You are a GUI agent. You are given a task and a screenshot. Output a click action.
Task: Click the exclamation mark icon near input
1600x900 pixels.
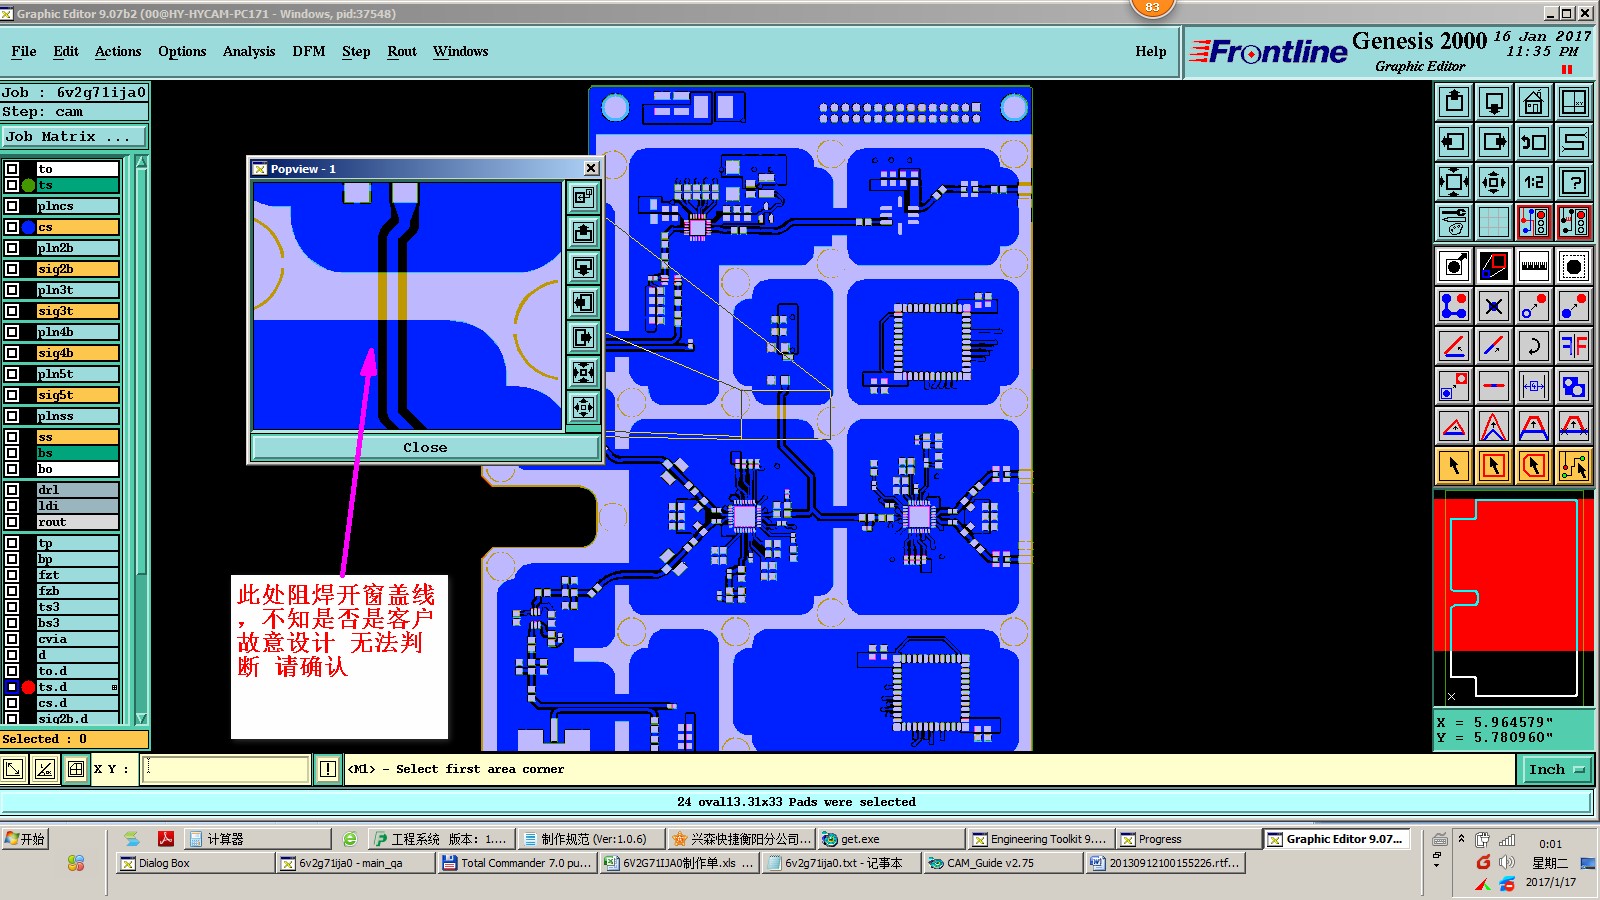tap(328, 769)
